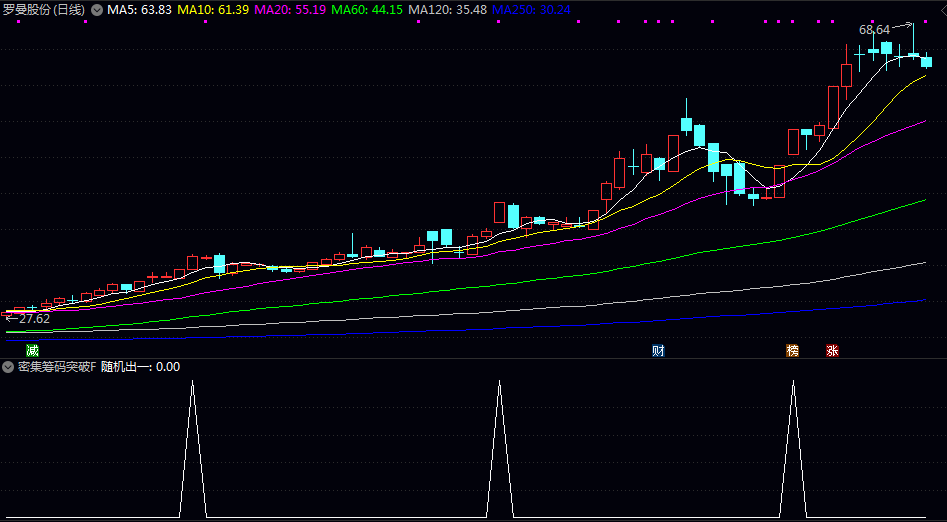
Task: Click the red 涨 marker icon
Action: point(832,351)
